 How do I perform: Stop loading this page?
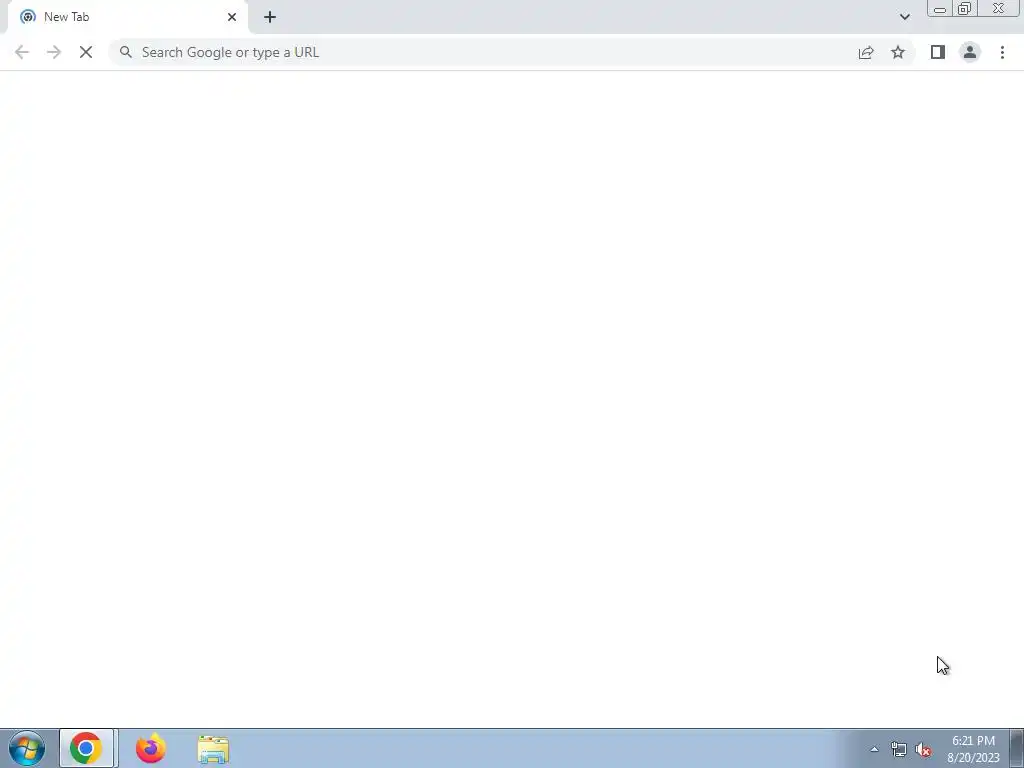tap(86, 52)
